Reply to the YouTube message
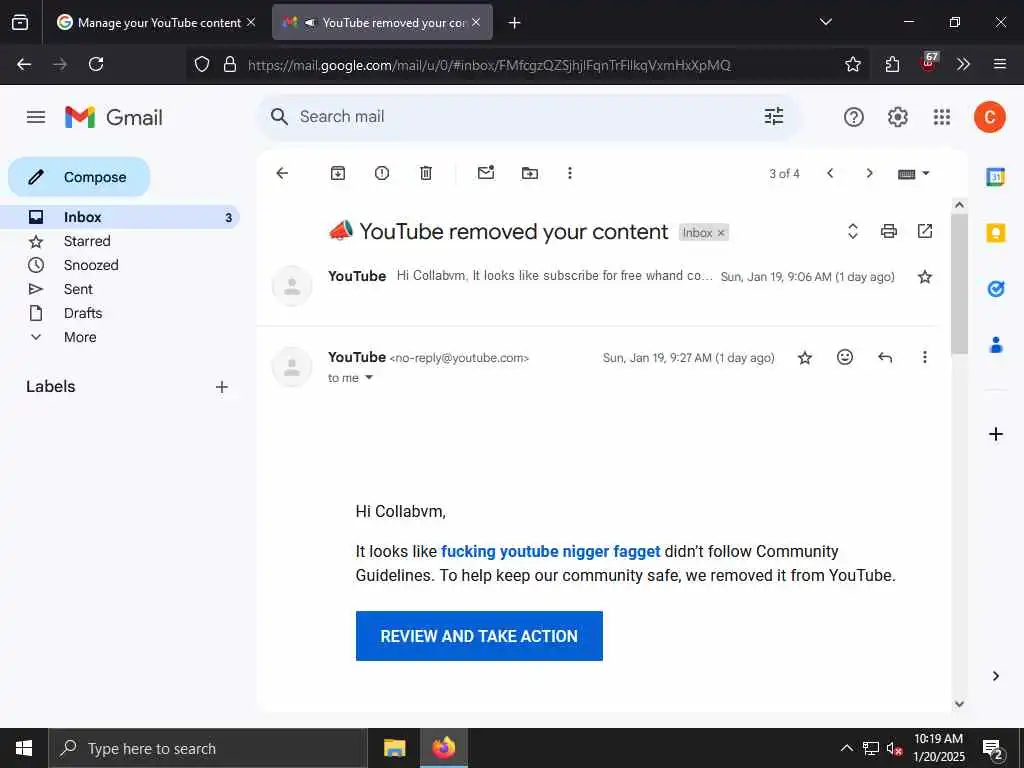Image resolution: width=1024 pixels, height=768 pixels. 885,357
